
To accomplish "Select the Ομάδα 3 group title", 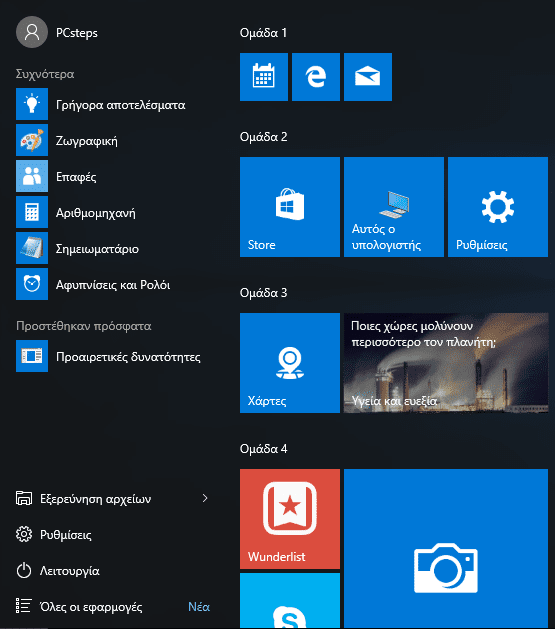I will click(x=263, y=293).
